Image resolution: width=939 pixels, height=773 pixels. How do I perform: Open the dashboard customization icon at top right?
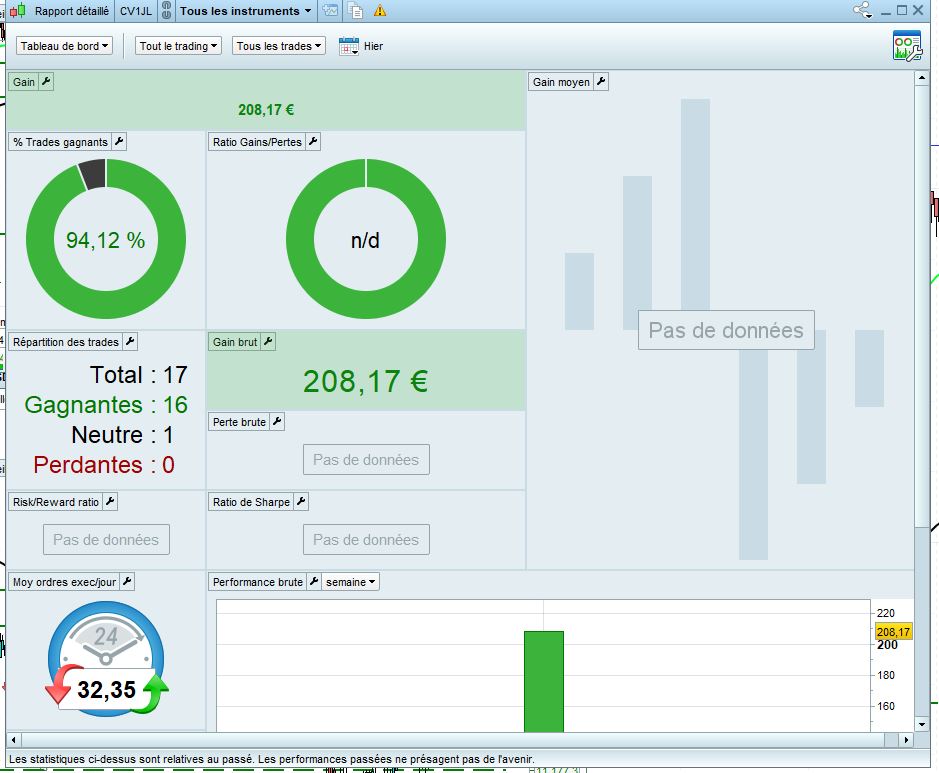point(907,46)
